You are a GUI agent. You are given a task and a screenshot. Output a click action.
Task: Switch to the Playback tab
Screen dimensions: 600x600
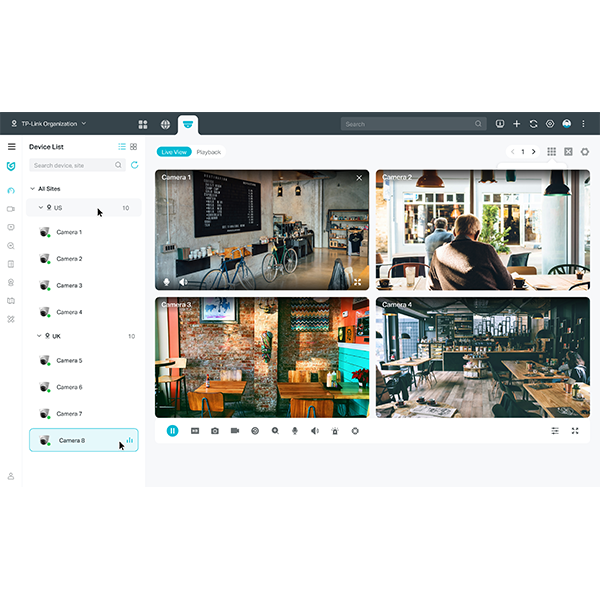click(x=208, y=152)
